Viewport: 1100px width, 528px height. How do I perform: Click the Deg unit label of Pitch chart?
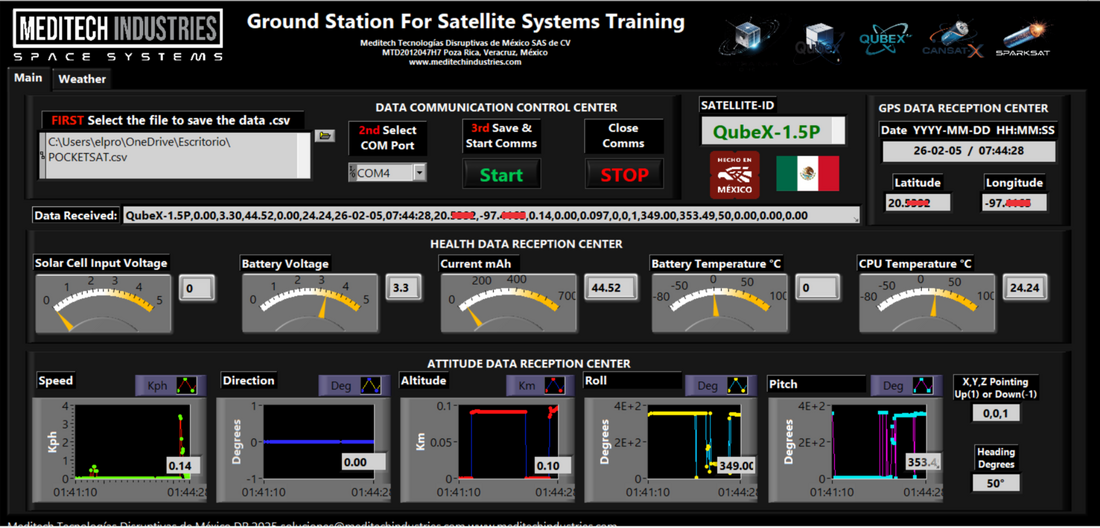point(892,385)
